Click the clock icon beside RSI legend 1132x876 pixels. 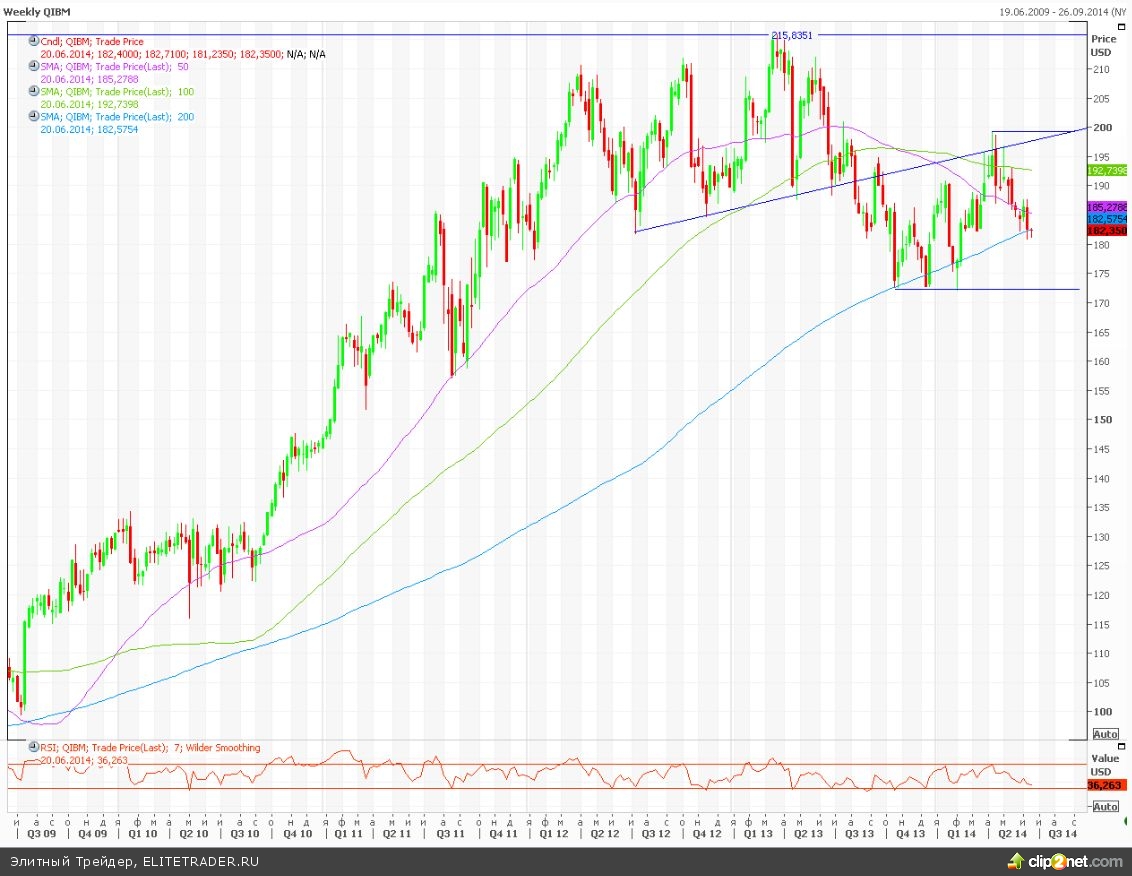[33, 747]
